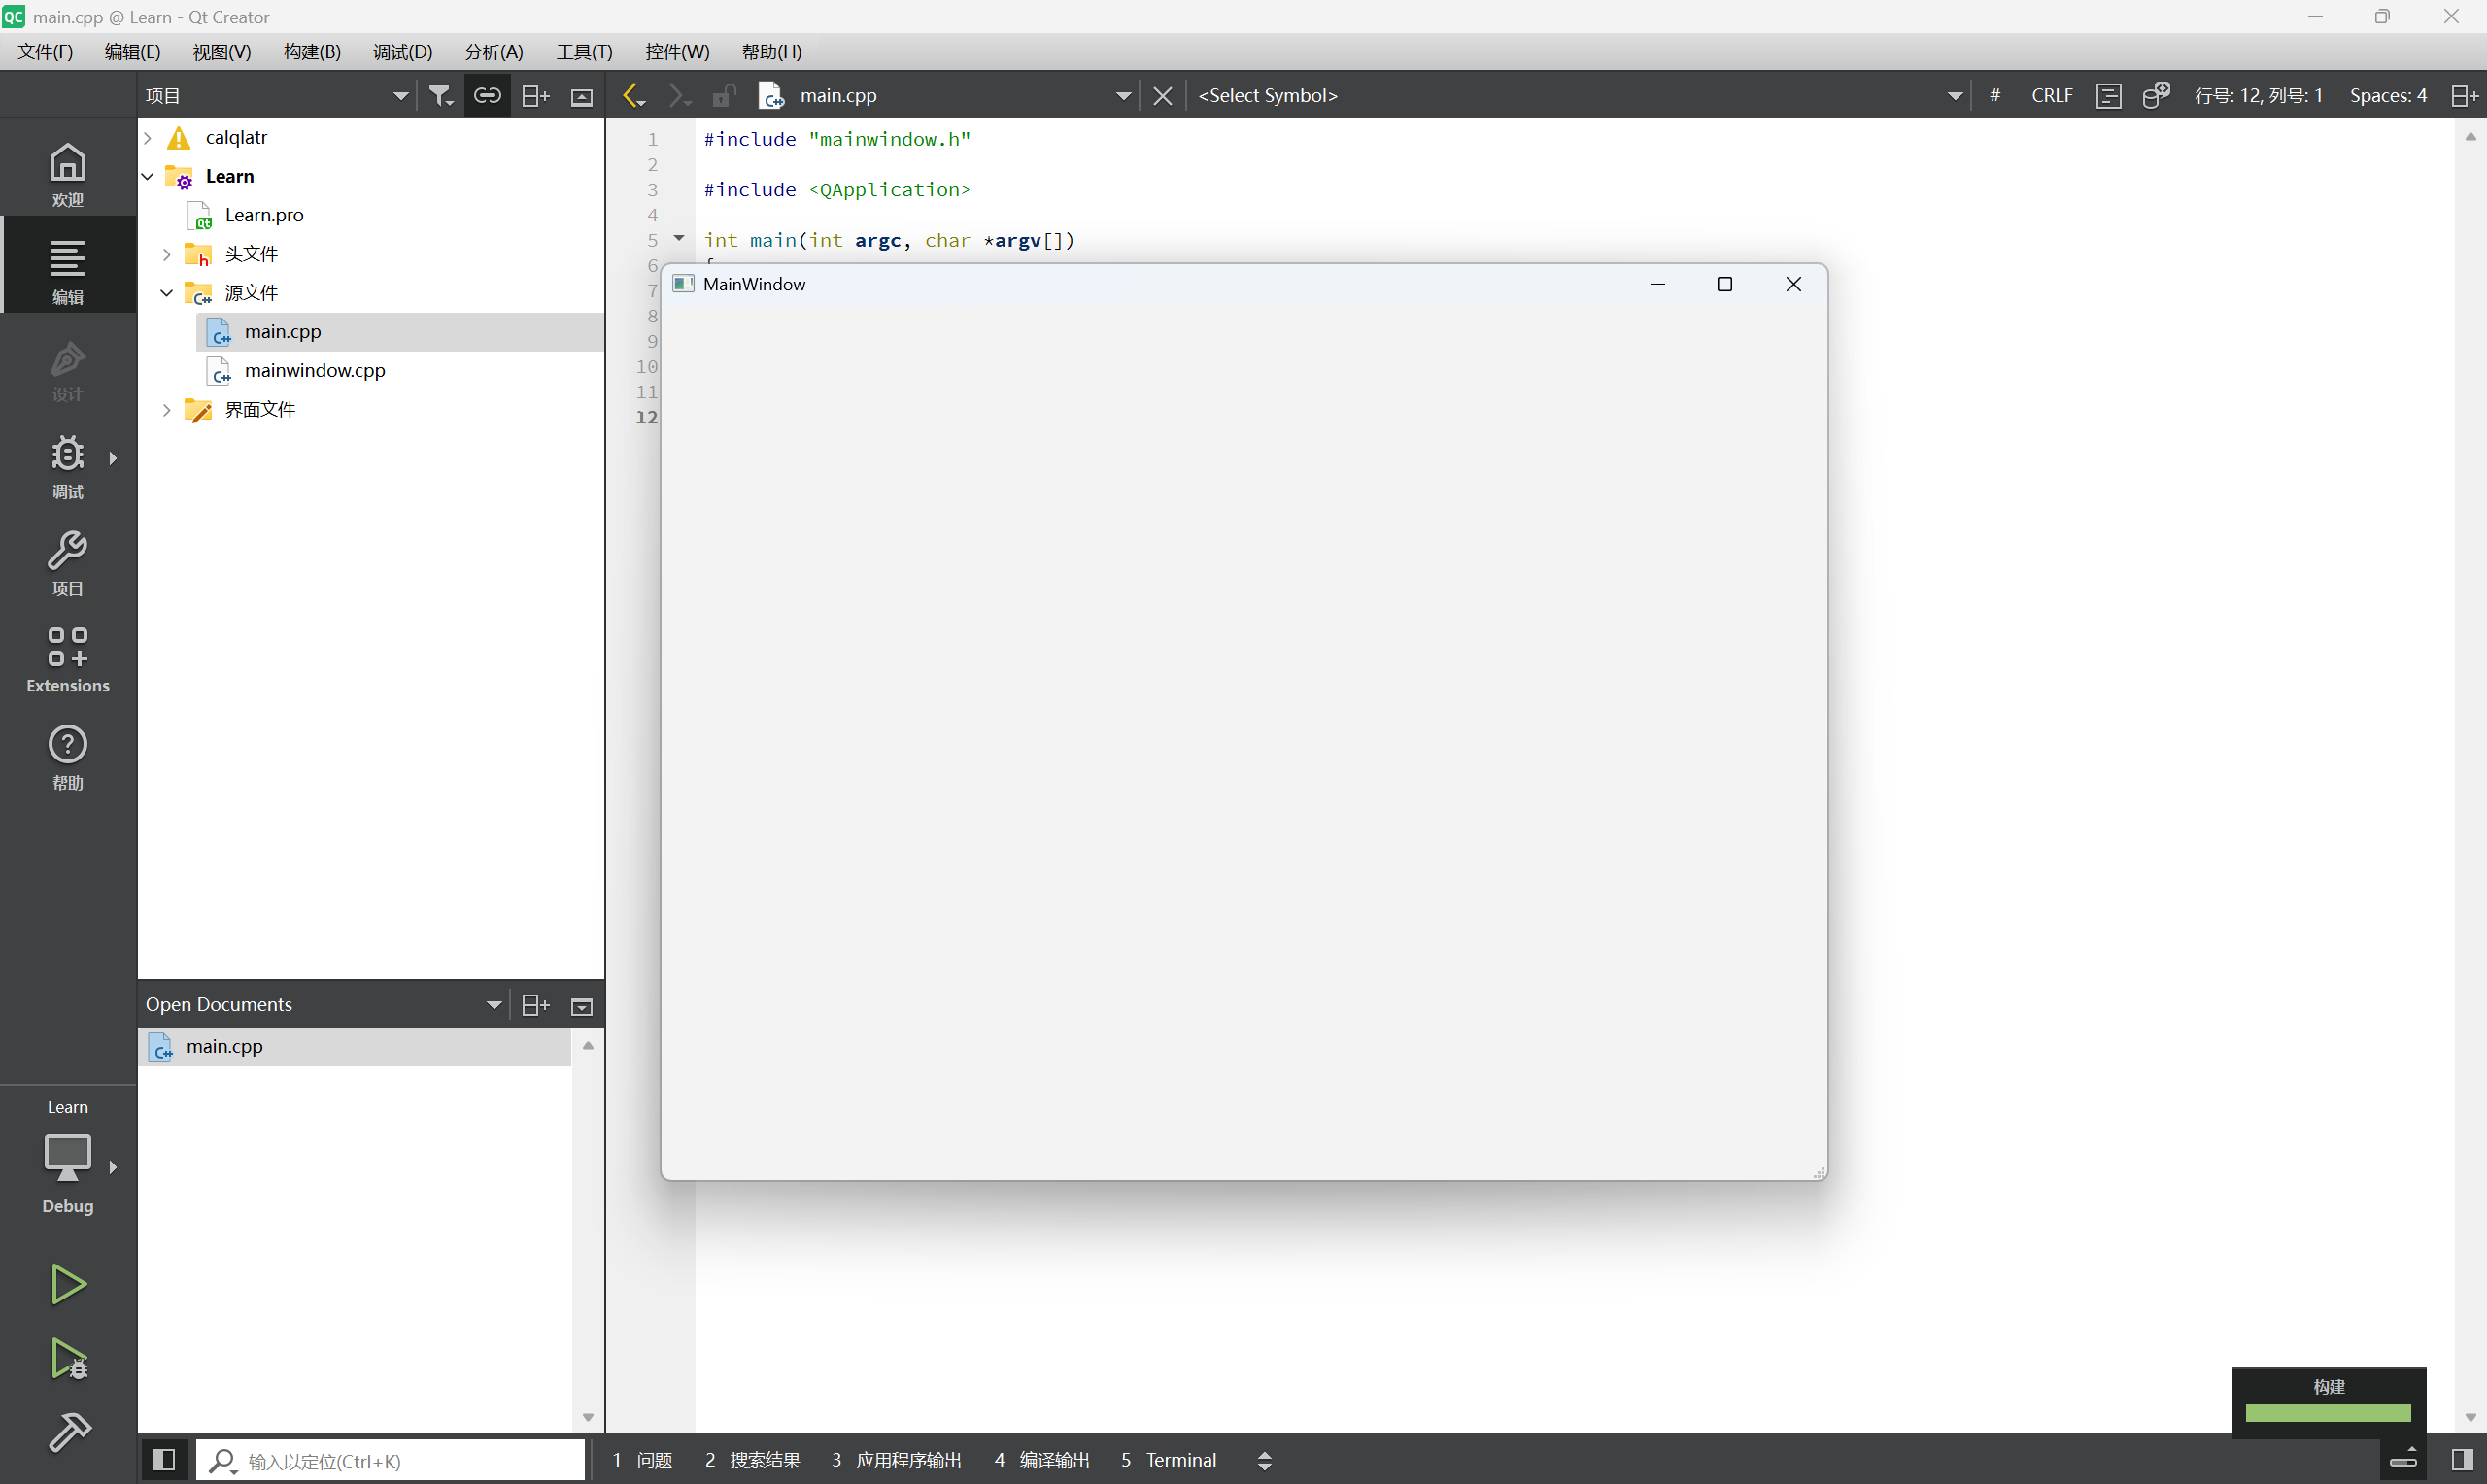Viewport: 2487px width, 1484px height.
Task: Open the 5 Terminal pane
Action: (1168, 1460)
